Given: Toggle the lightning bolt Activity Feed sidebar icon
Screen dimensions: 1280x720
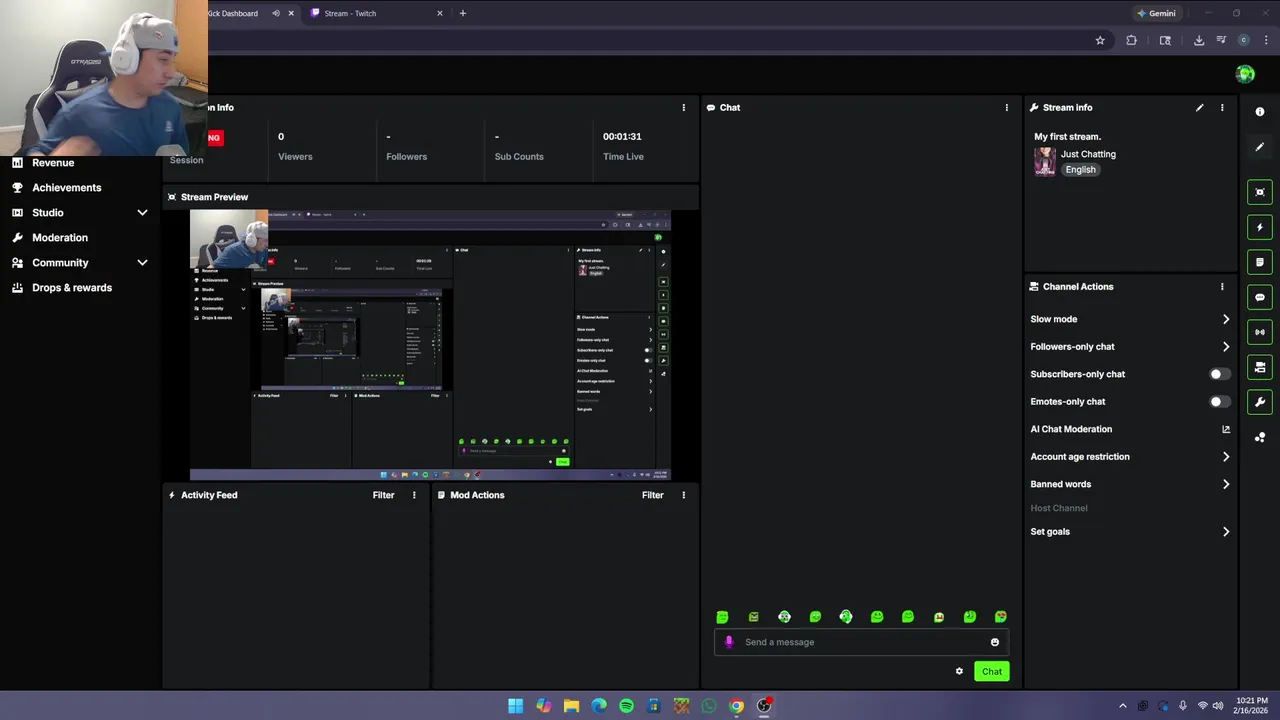Looking at the screenshot, I should point(1260,227).
